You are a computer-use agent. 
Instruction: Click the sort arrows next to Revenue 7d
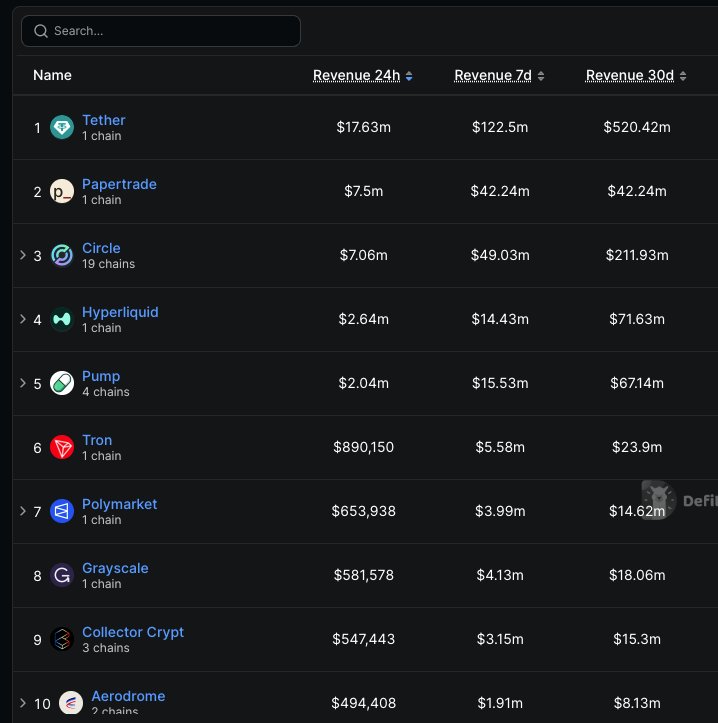pyautogui.click(x=541, y=76)
